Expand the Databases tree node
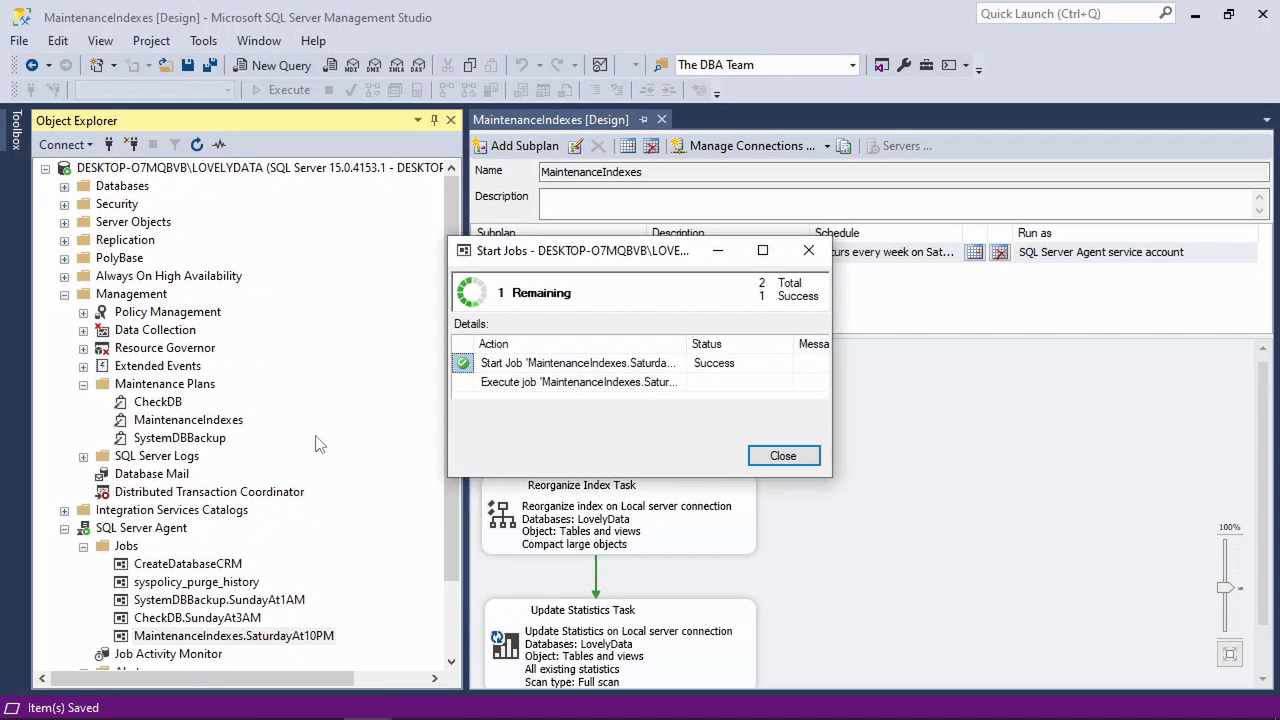1280x720 pixels. click(x=65, y=186)
